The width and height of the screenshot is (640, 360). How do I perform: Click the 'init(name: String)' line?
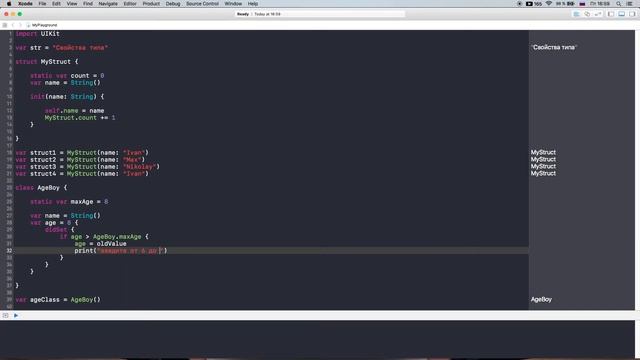(67, 97)
